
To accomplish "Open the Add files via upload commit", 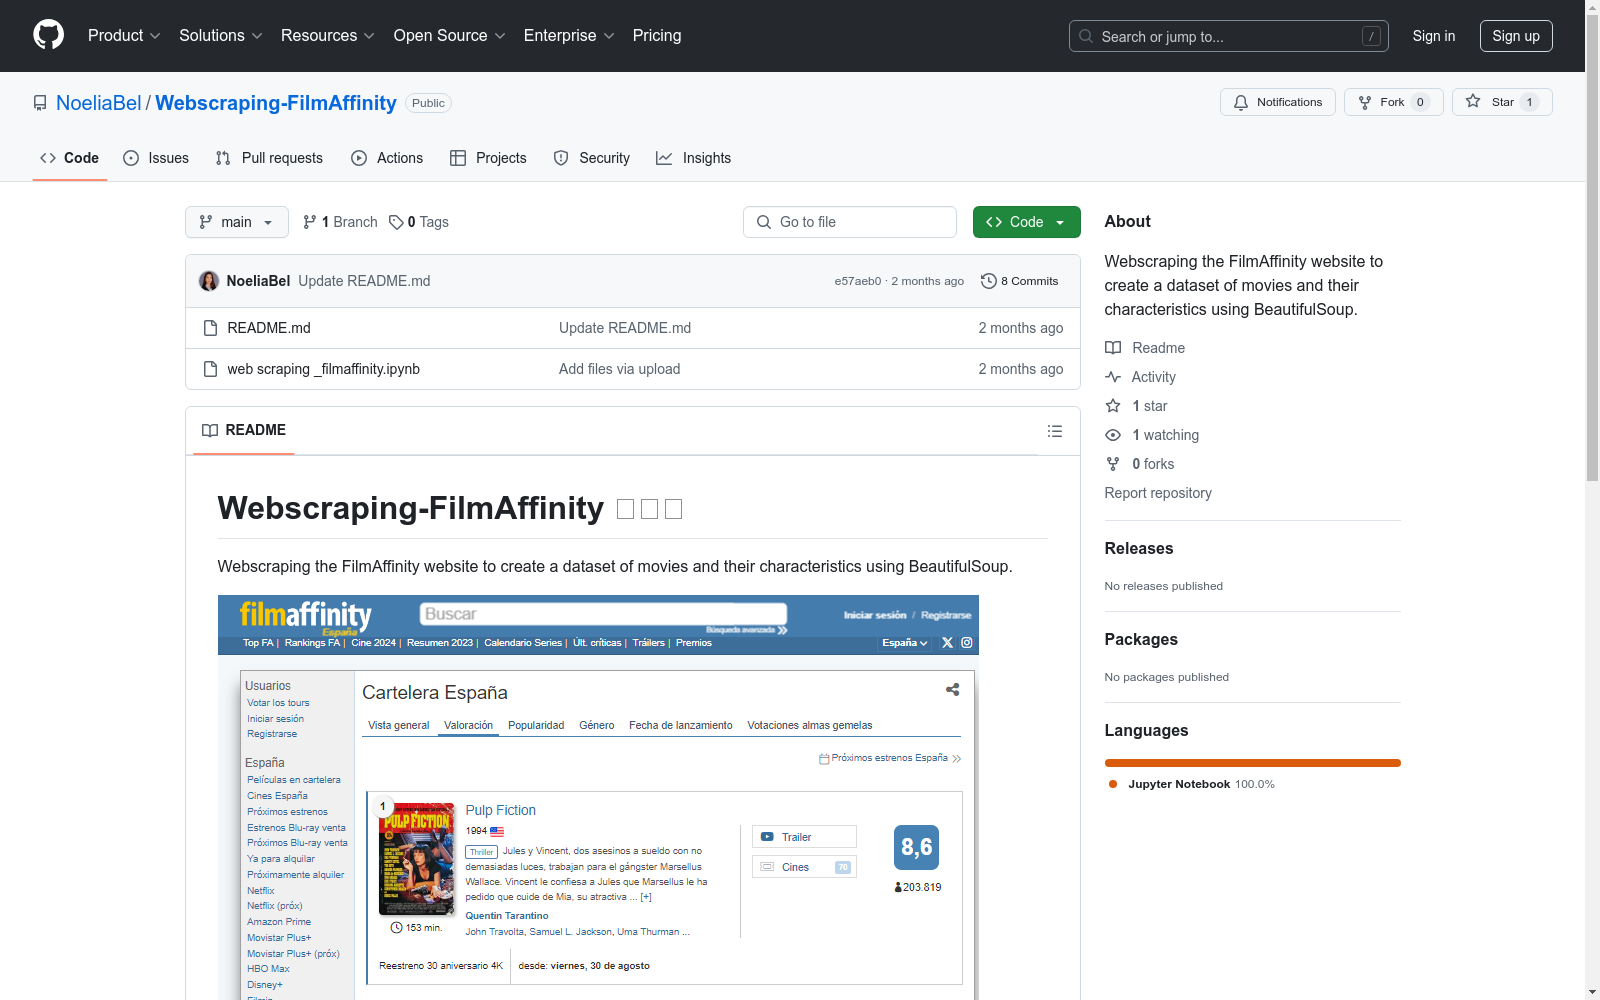I will pos(619,369).
